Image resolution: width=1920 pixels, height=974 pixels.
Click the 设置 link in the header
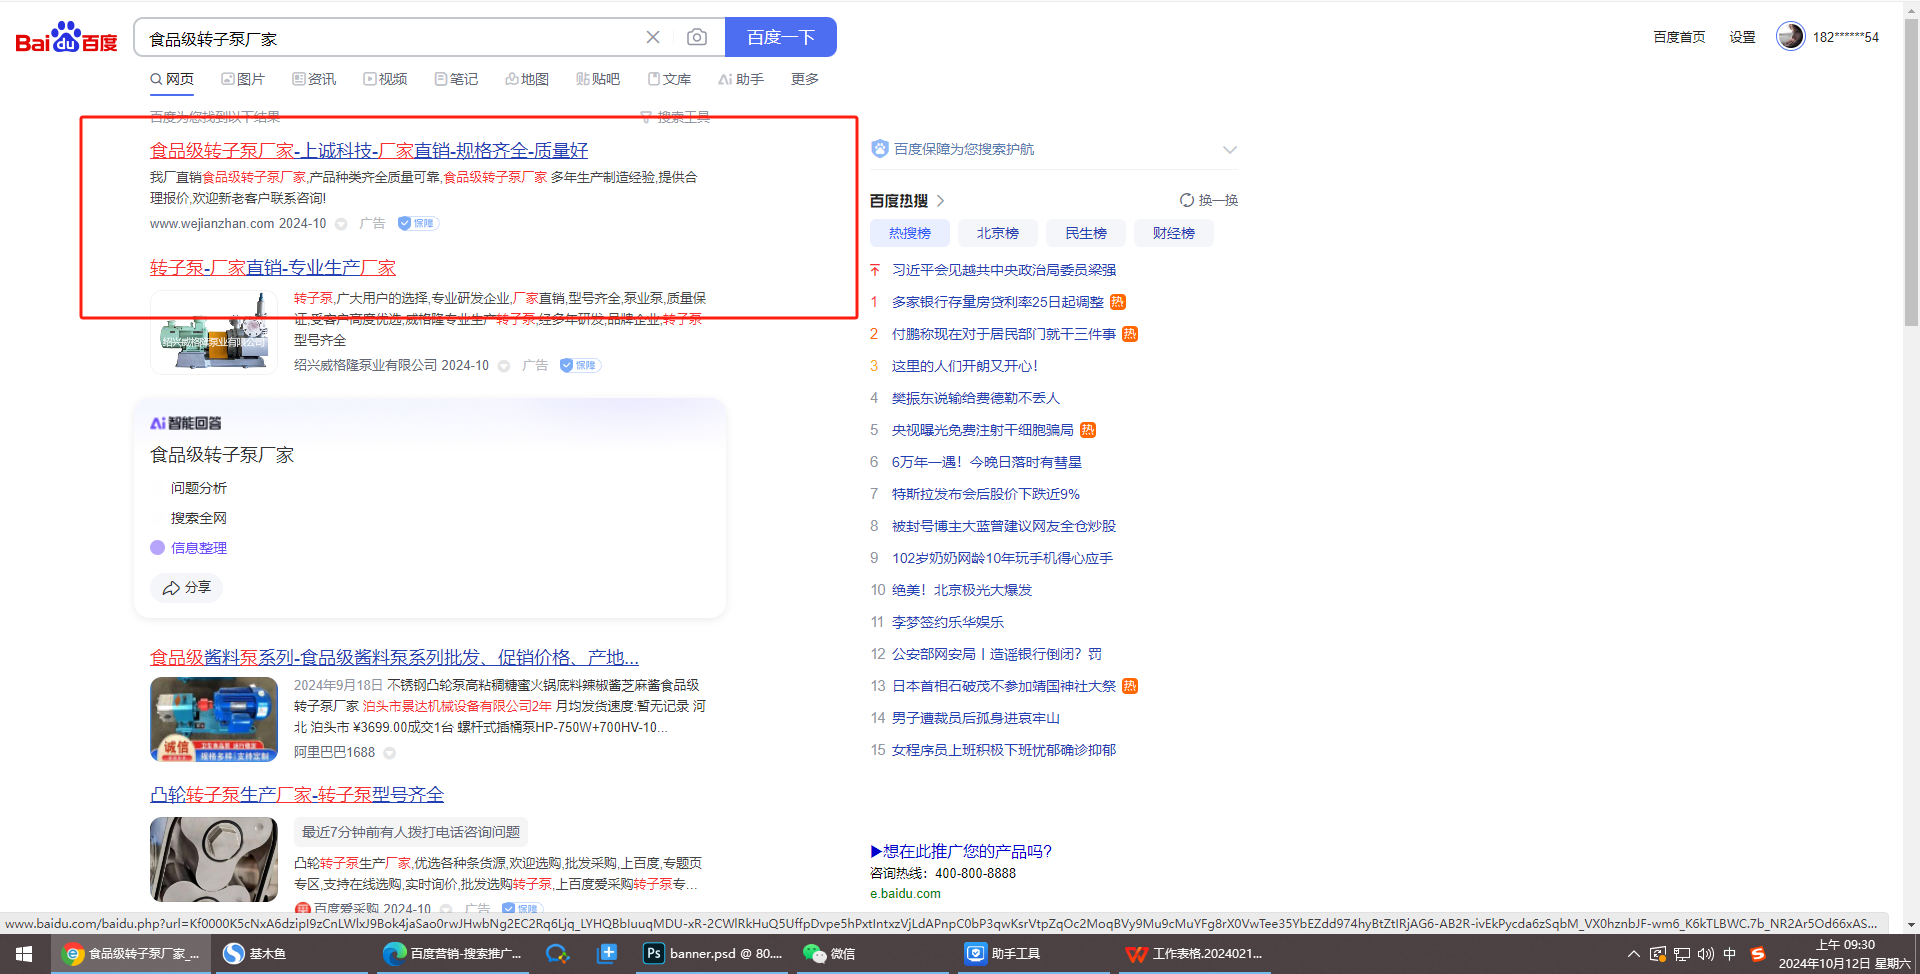tap(1742, 37)
